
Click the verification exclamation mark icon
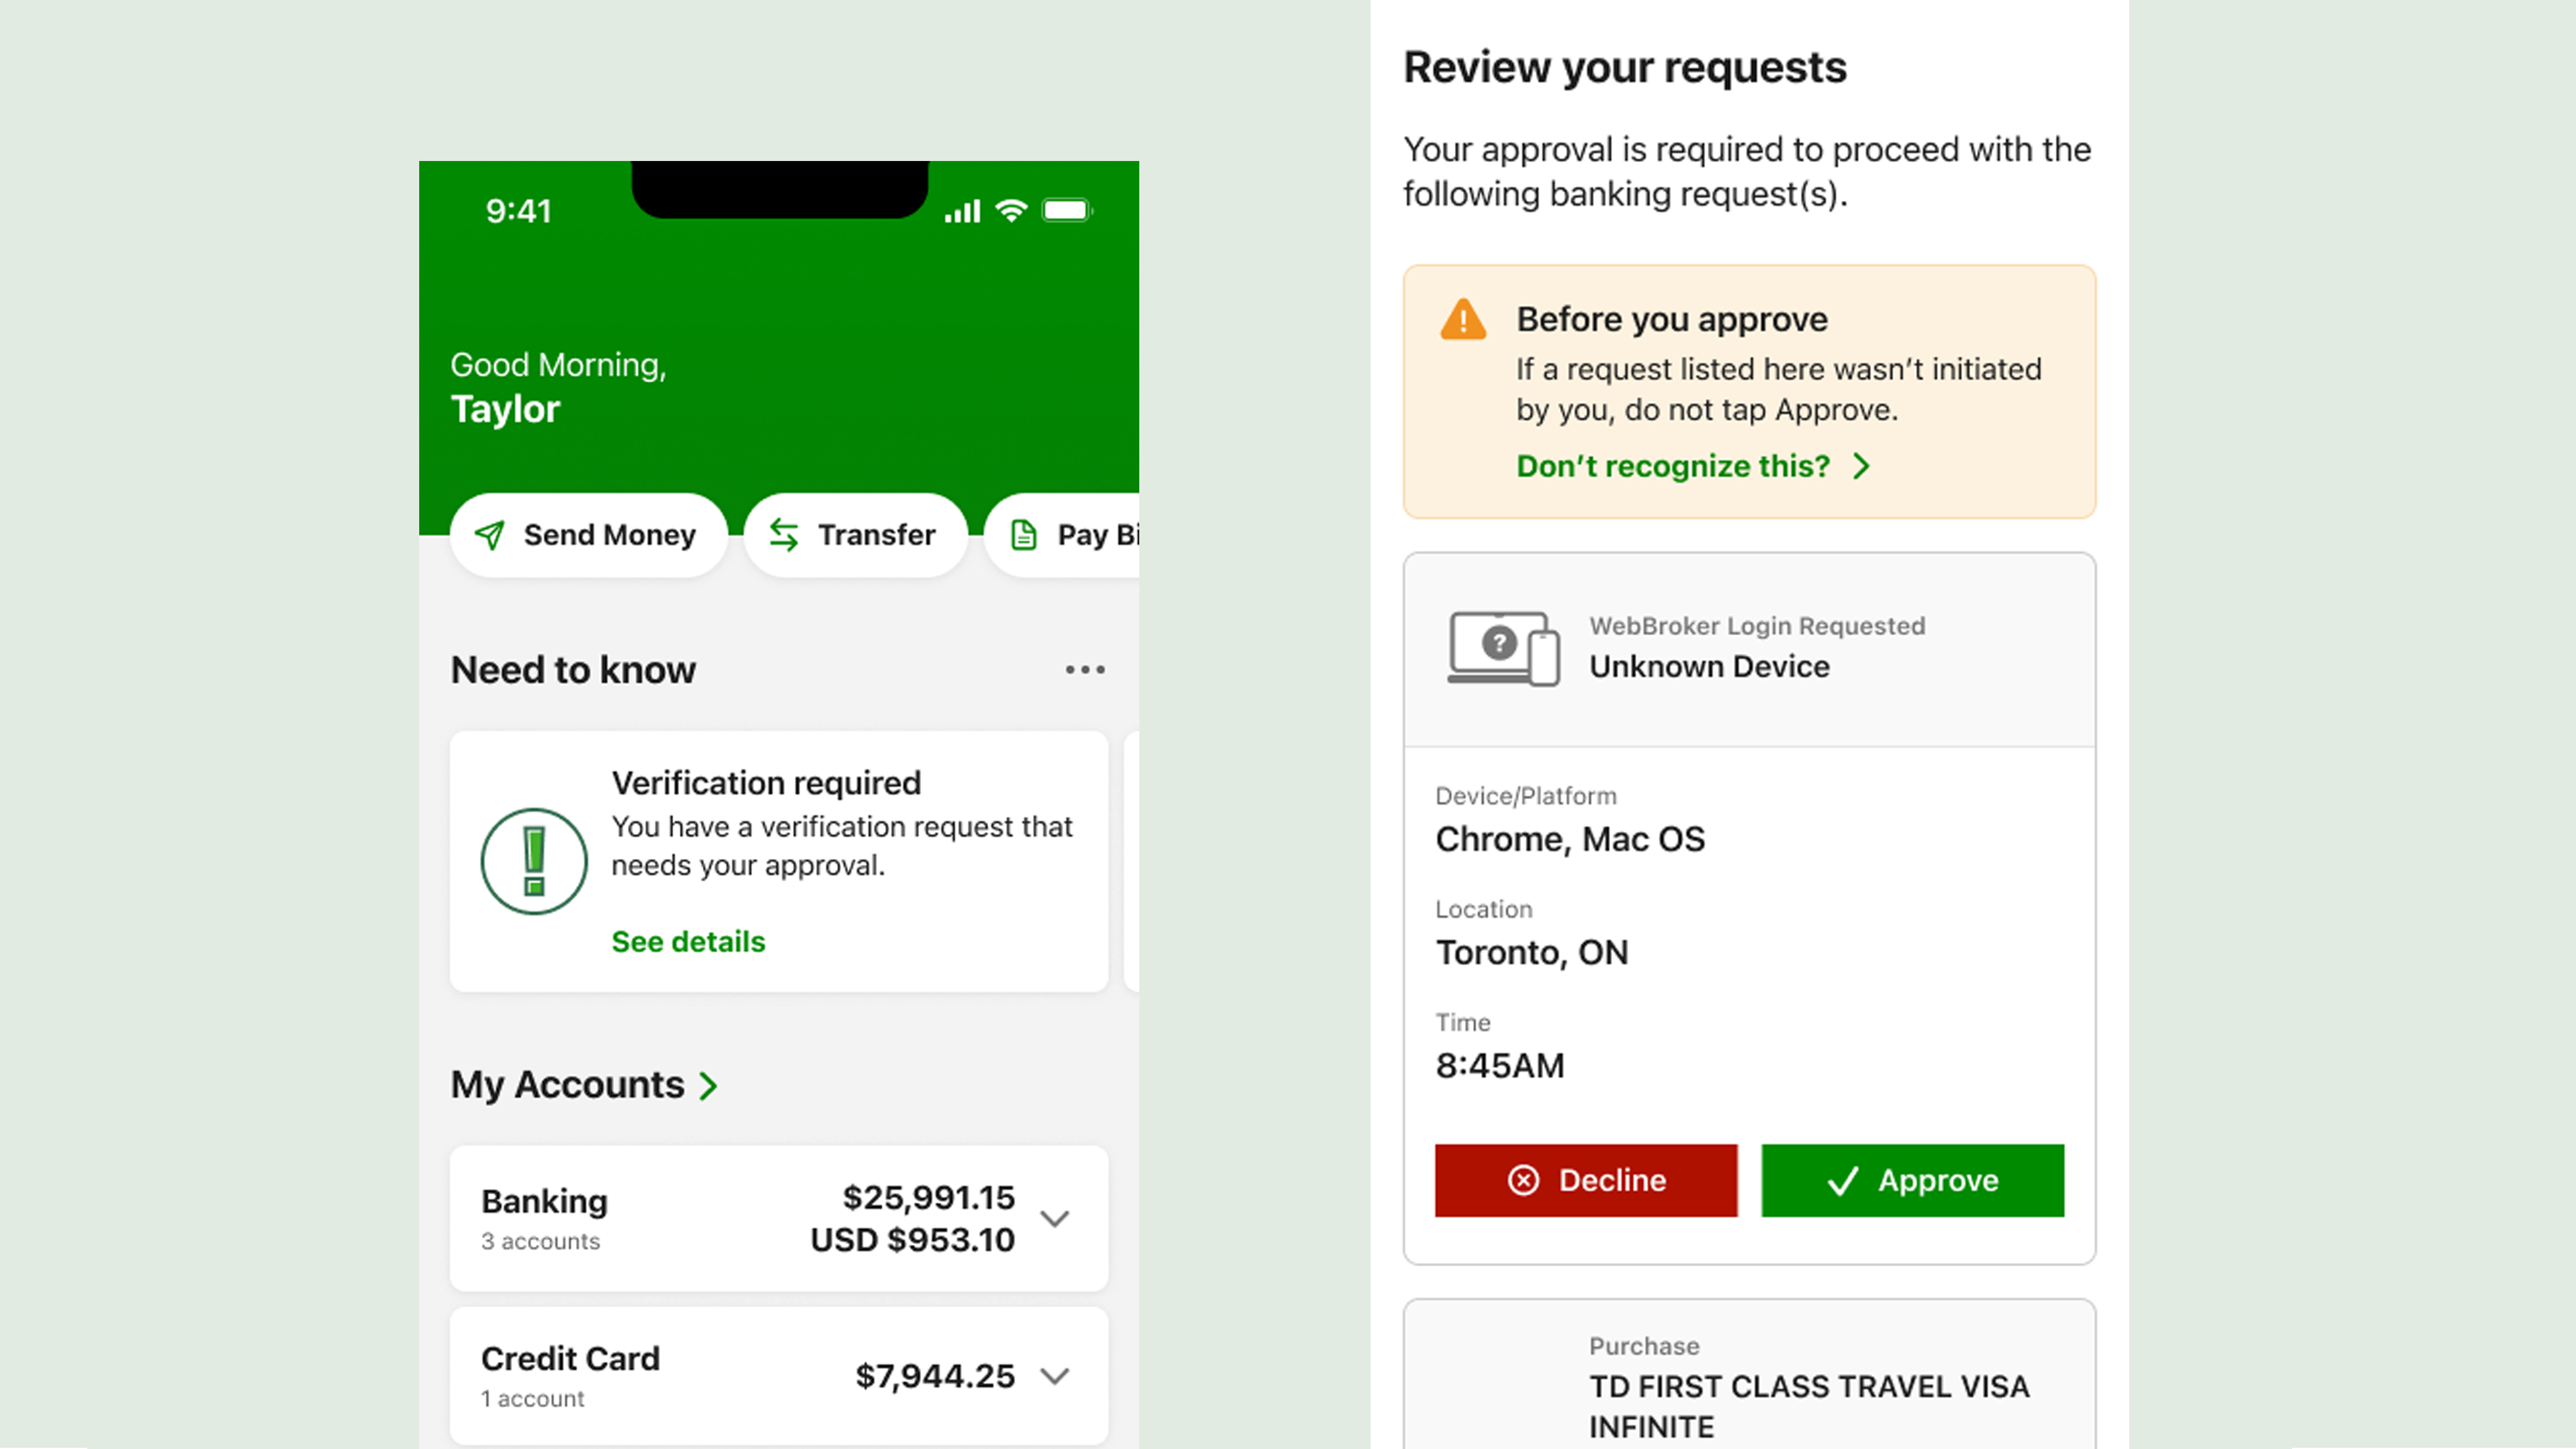click(534, 861)
